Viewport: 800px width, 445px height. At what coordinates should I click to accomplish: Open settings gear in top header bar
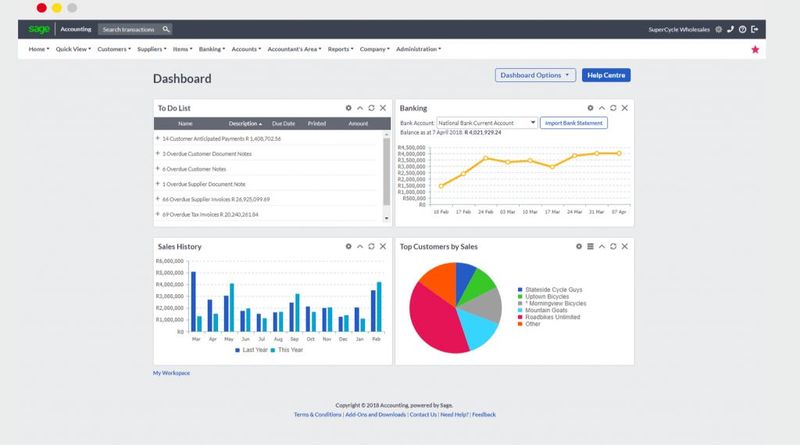(718, 29)
